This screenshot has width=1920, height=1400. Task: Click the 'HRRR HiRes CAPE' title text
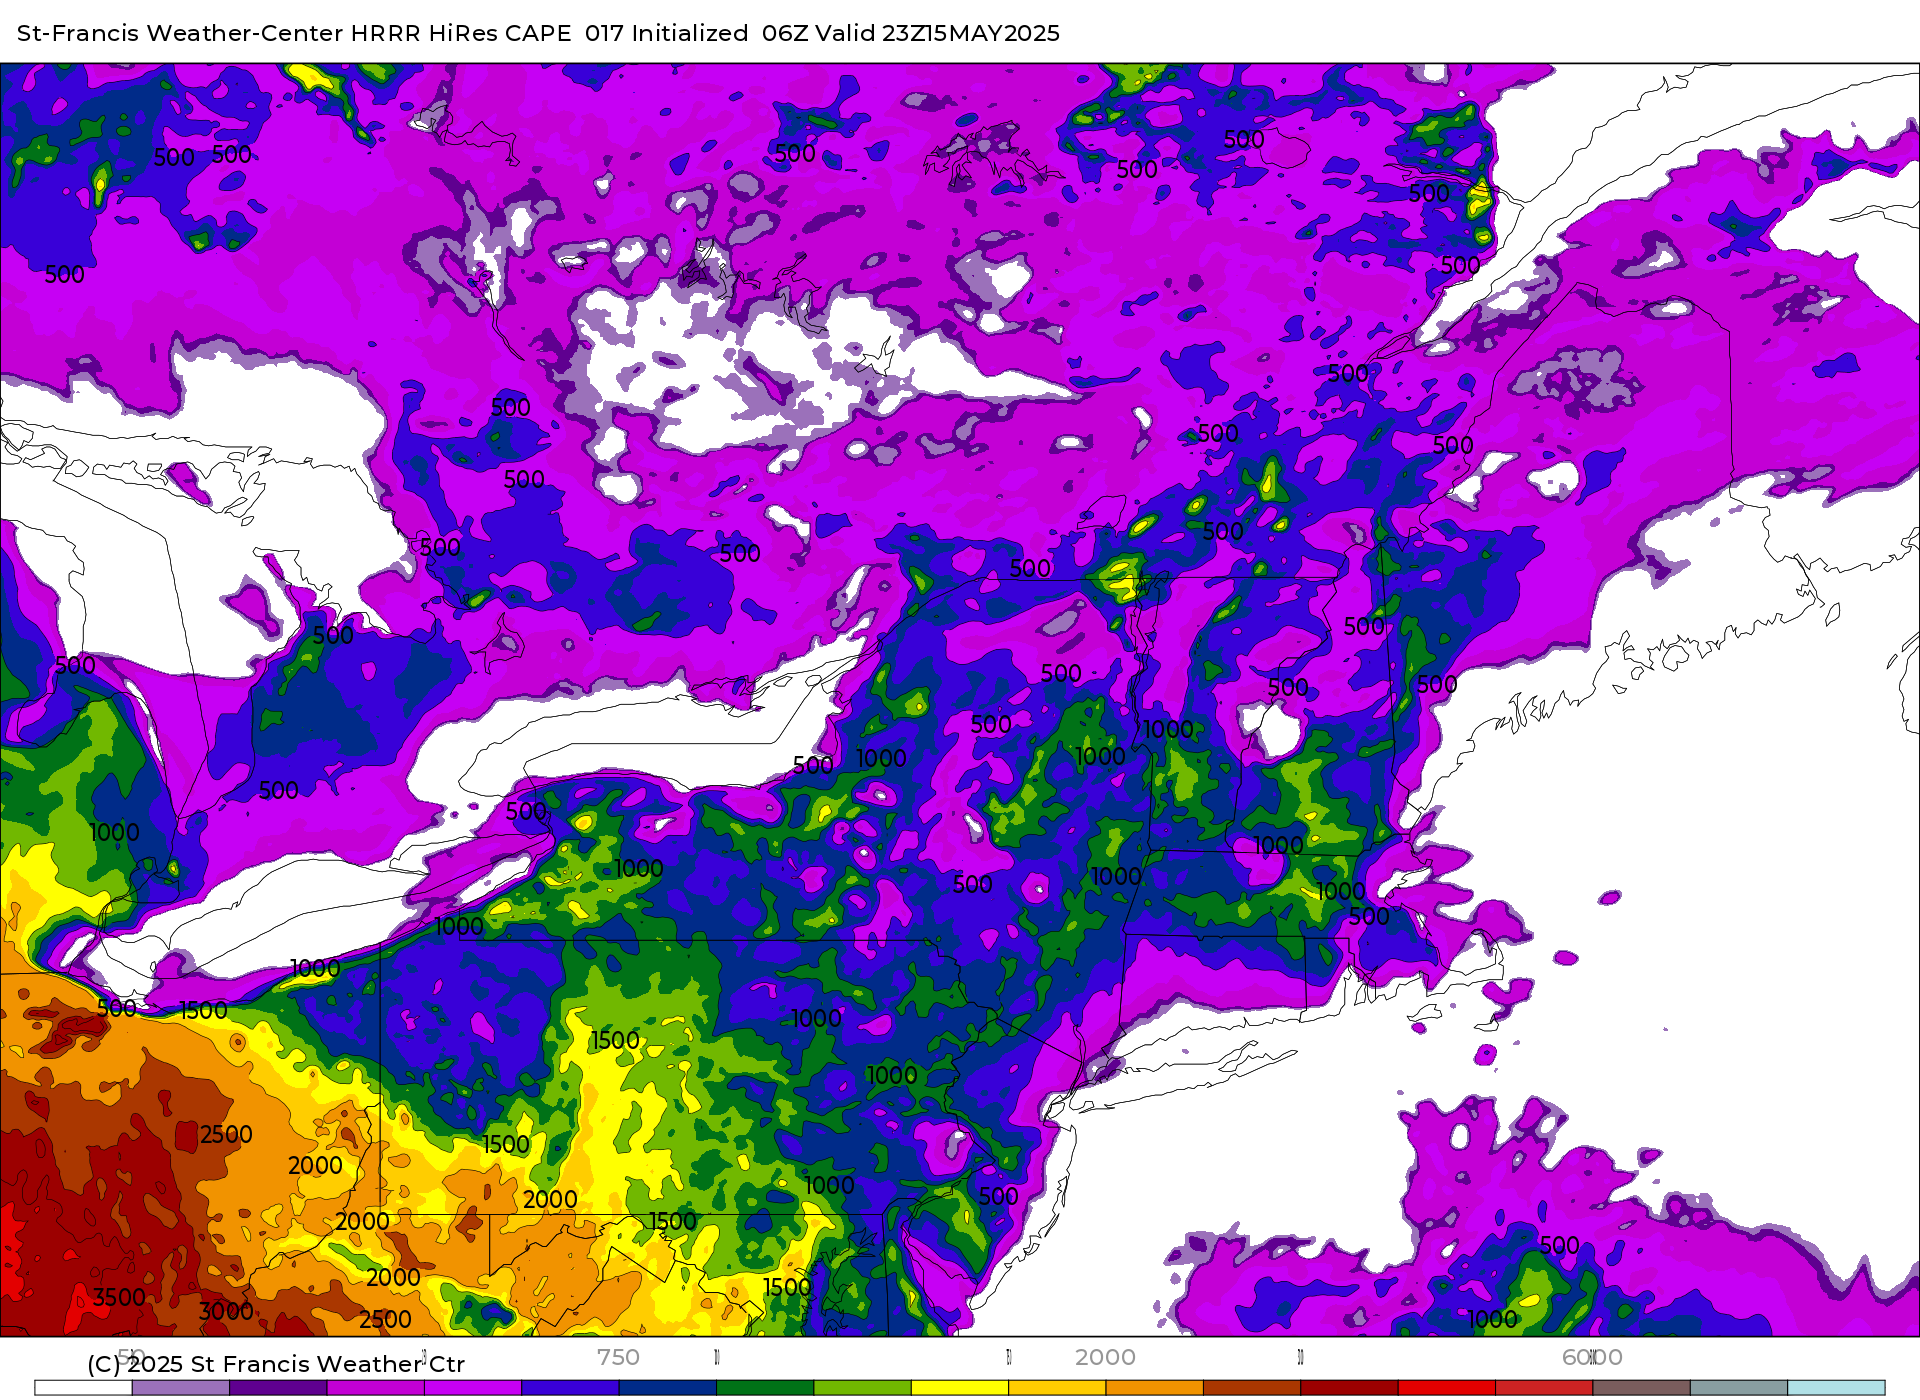coord(461,33)
